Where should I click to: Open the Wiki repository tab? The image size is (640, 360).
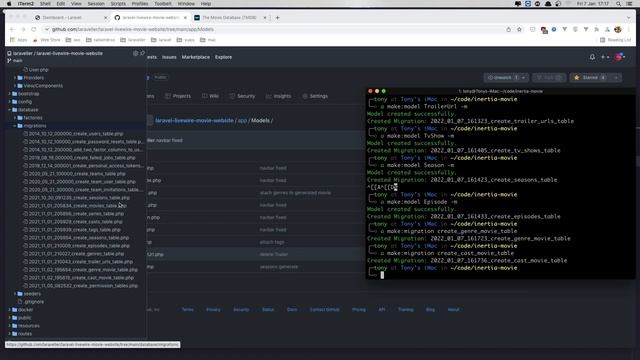point(210,96)
